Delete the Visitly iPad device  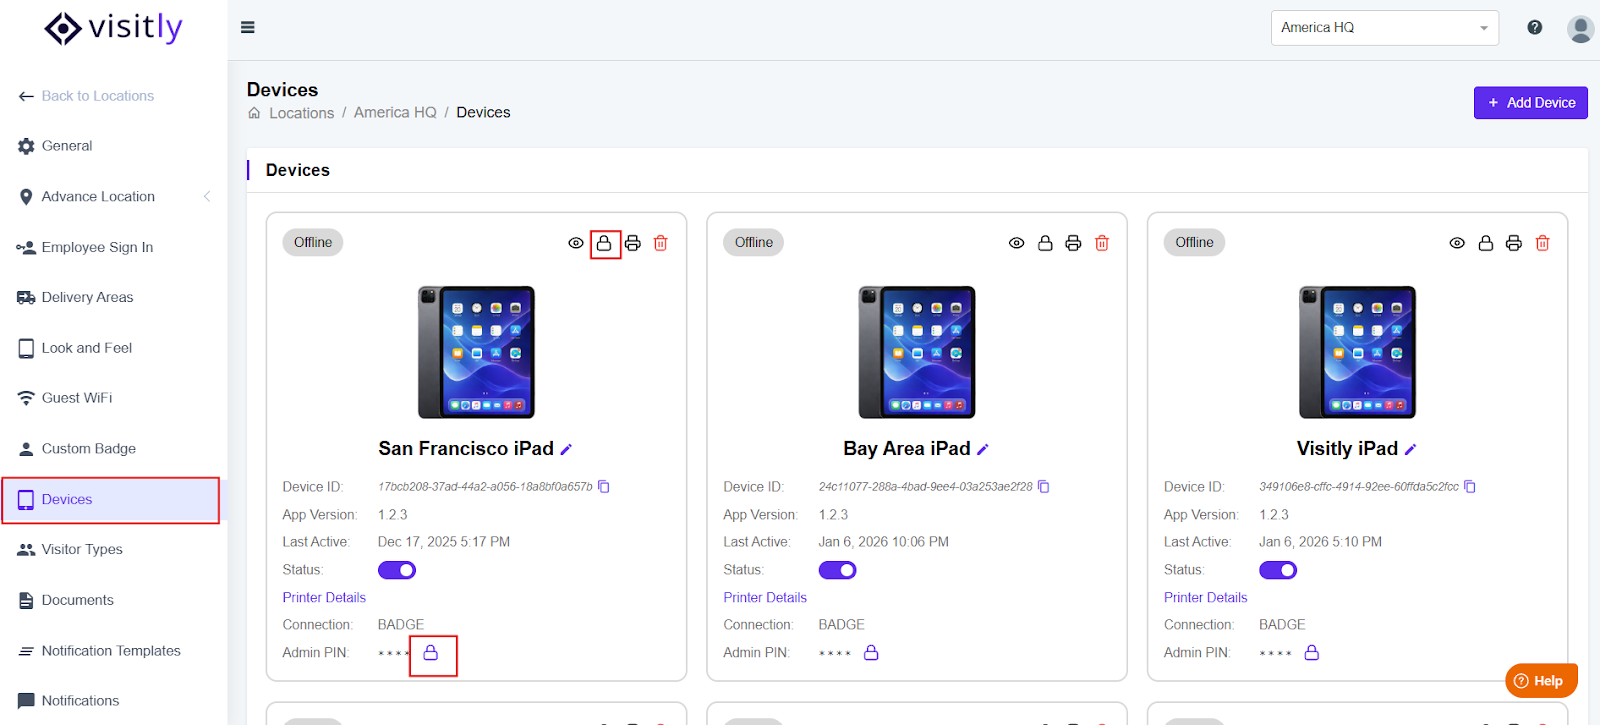click(1543, 243)
